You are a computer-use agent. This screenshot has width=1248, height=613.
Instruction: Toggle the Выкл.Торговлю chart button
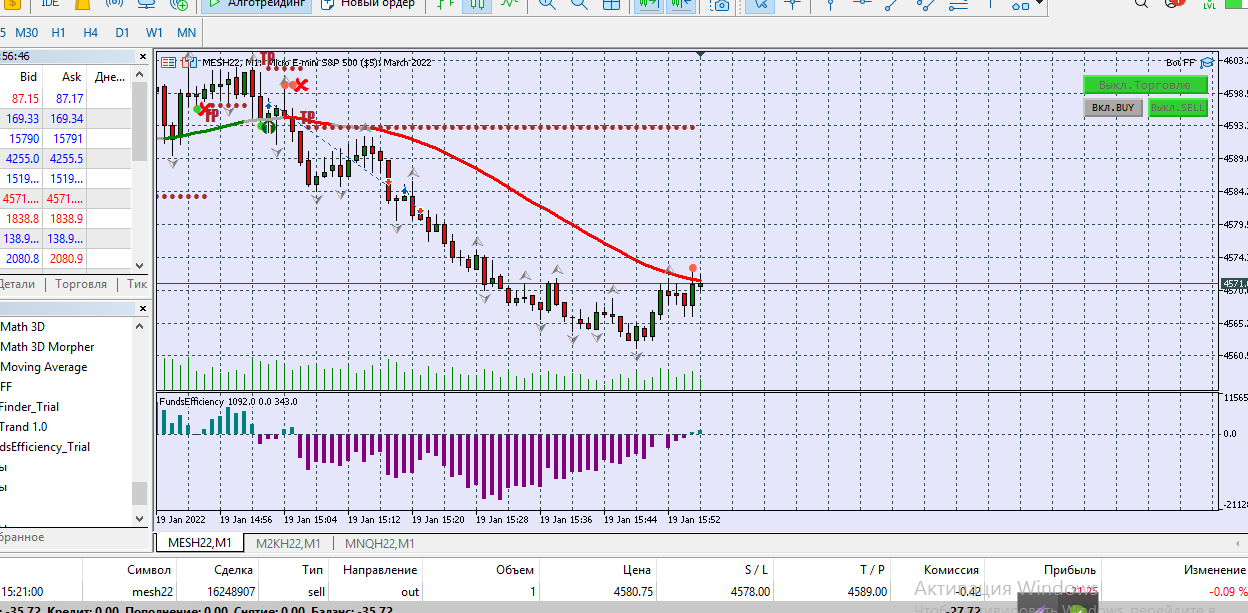1145,85
